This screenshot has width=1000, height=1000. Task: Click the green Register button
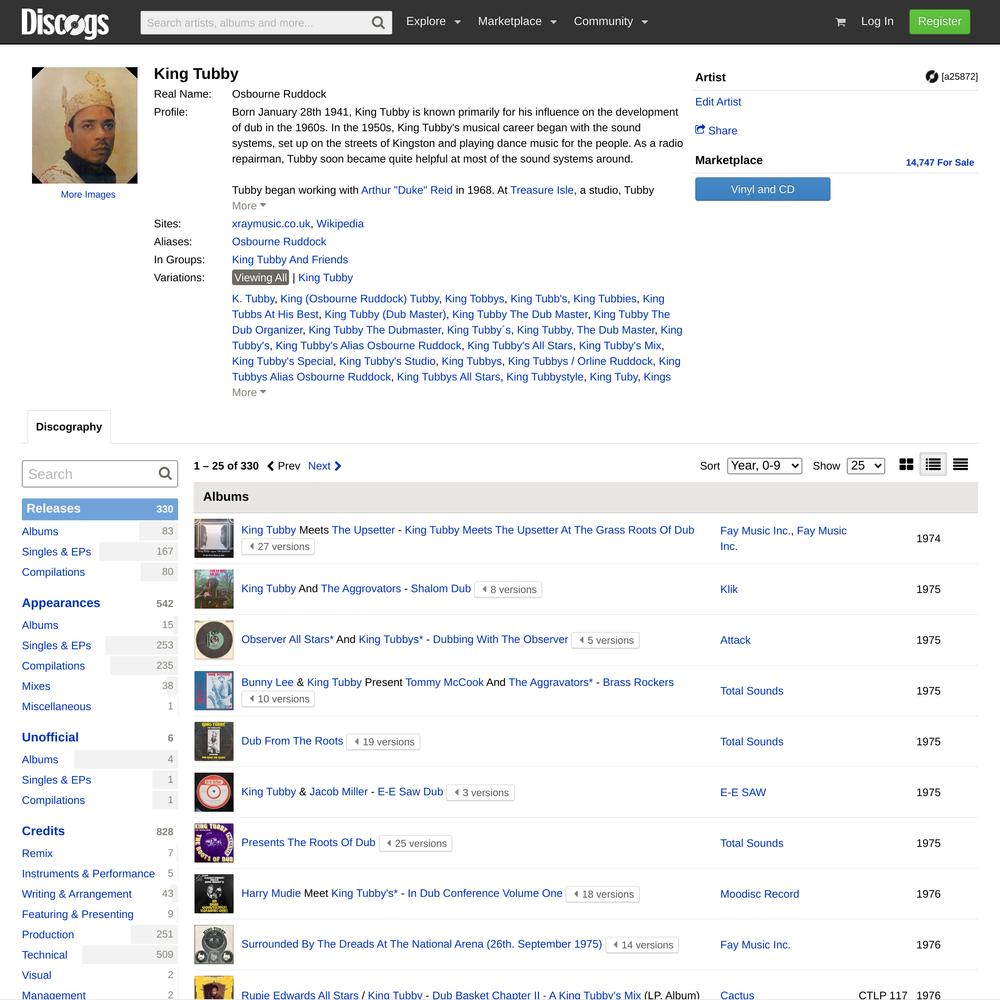pos(939,22)
